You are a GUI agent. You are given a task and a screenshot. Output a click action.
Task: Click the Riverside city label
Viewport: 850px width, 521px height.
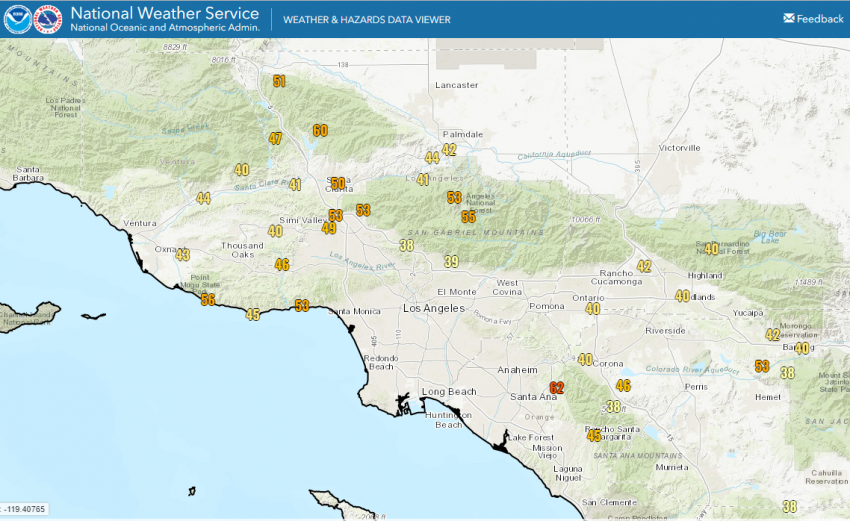click(x=665, y=331)
